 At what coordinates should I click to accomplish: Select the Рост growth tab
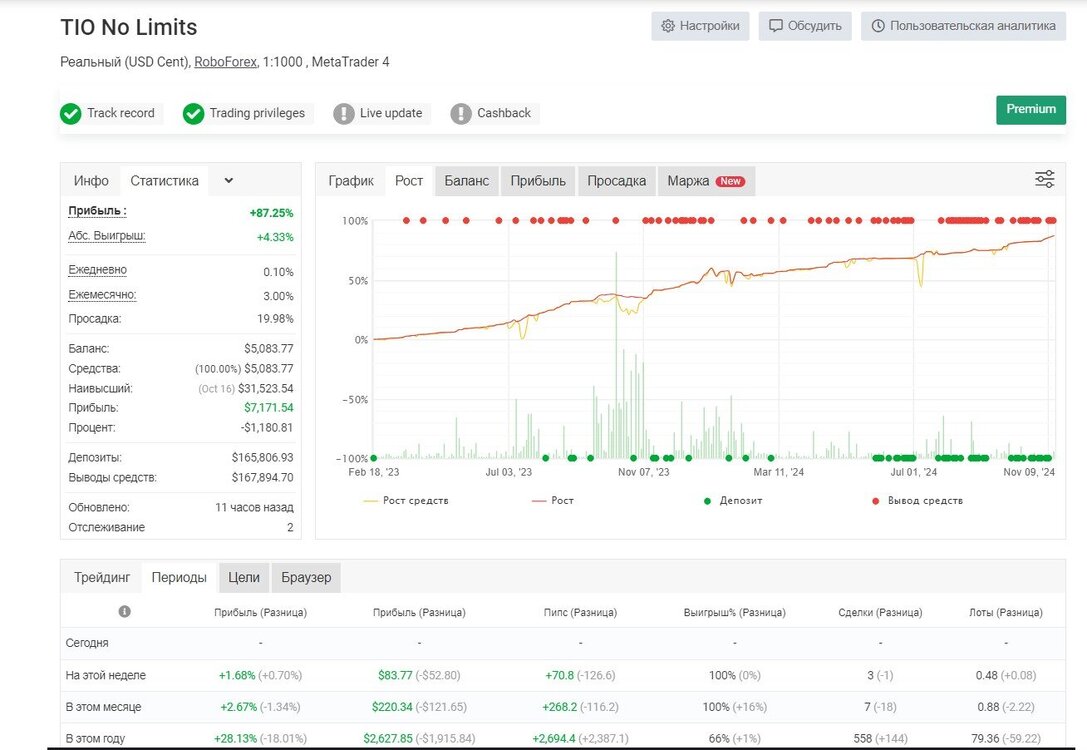point(409,181)
